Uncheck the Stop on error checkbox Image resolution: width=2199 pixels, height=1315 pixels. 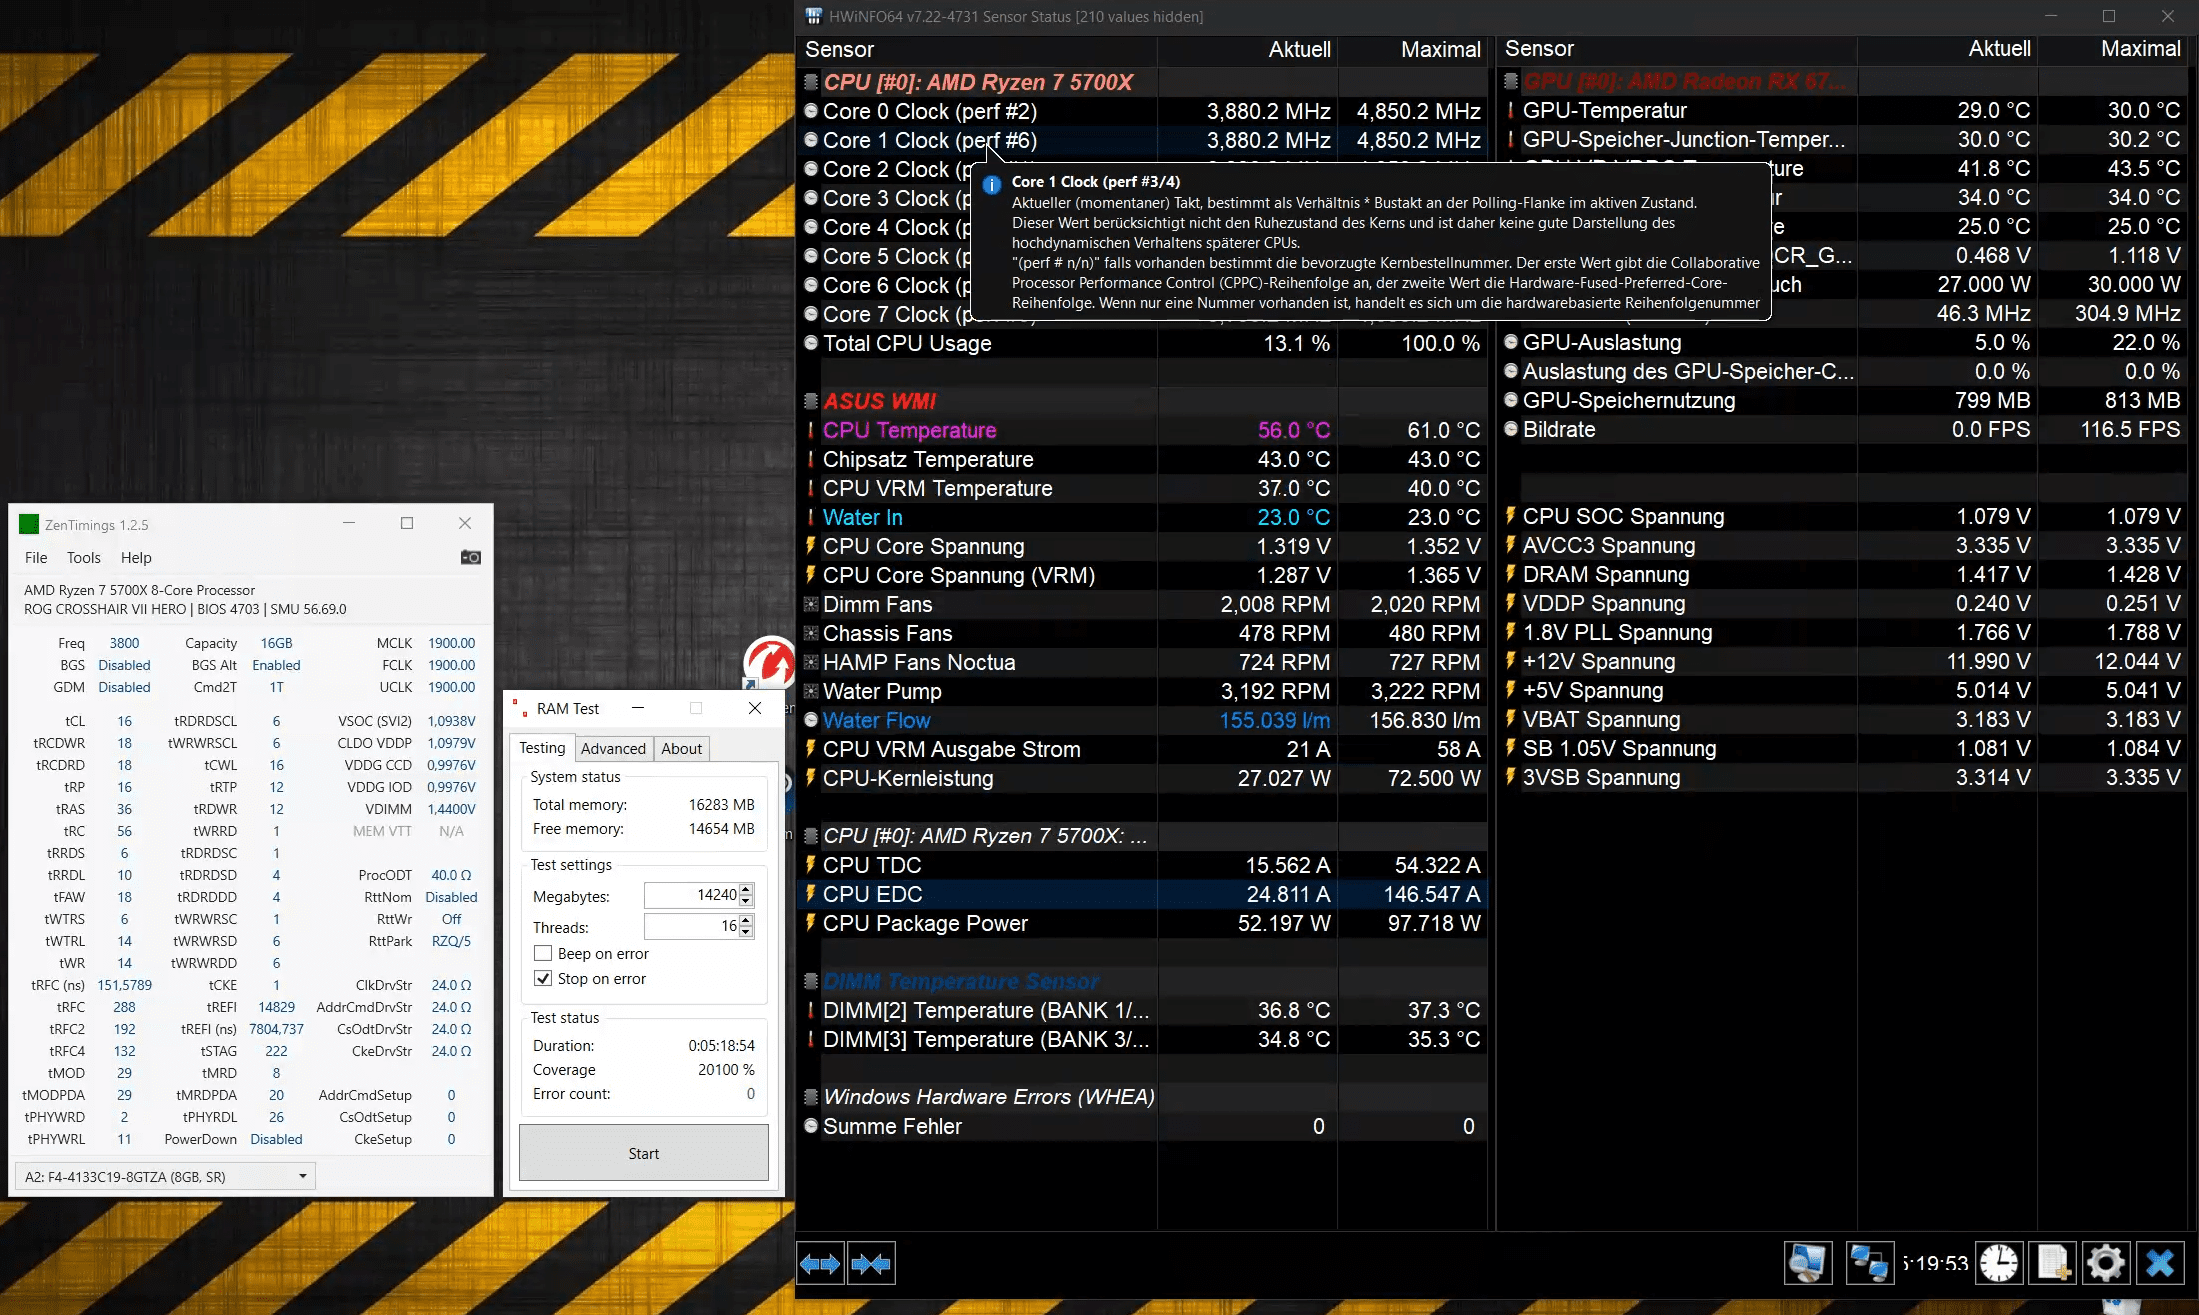tap(543, 978)
